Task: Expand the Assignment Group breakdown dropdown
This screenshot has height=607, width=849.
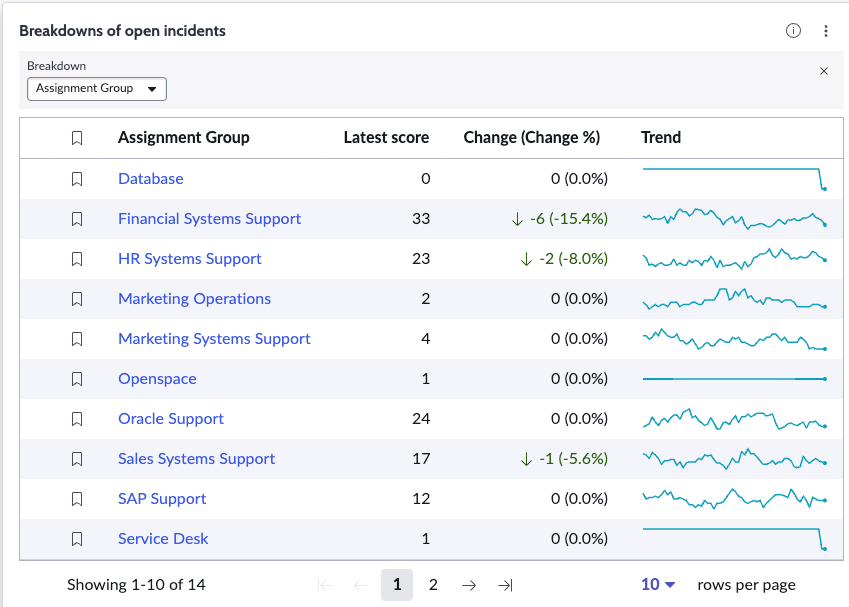Action: pos(97,89)
